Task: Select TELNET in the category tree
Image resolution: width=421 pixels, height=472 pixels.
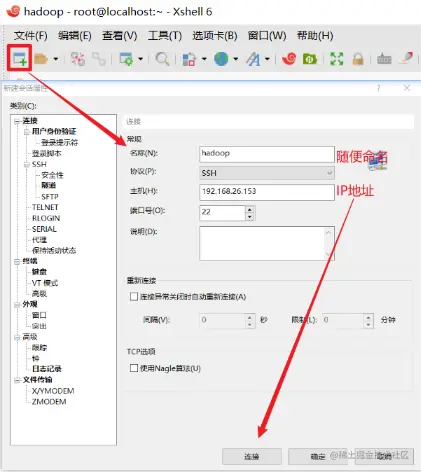Action: pyautogui.click(x=45, y=207)
